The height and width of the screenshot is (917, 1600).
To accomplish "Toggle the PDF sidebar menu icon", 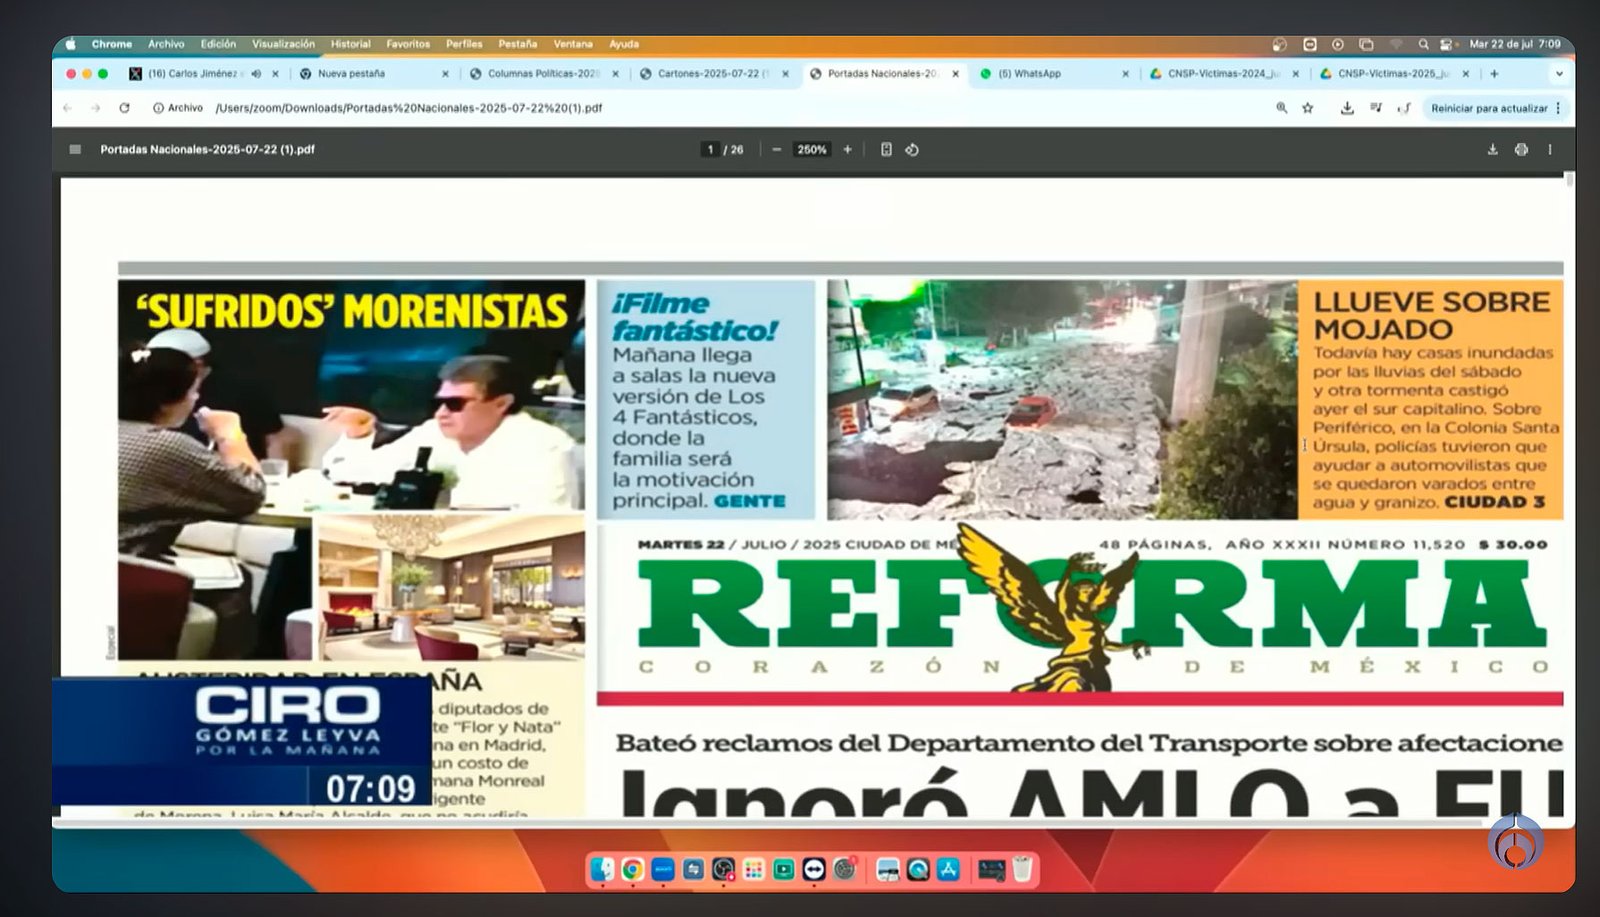I will pos(75,150).
